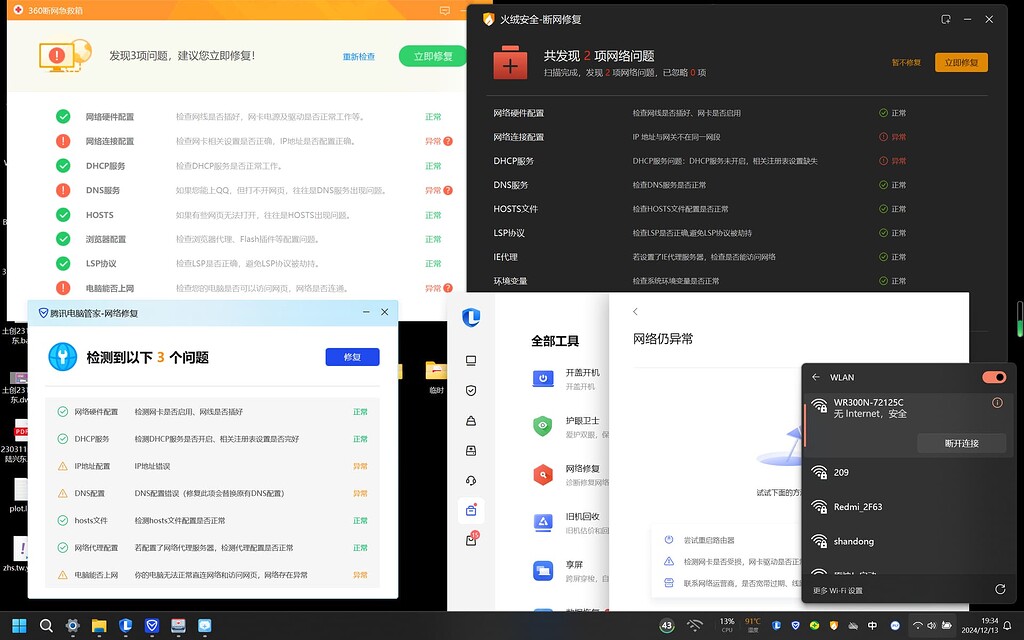The height and width of the screenshot is (640, 1024).
Task: Click 重新检查 link in 360 window
Action: coord(359,57)
